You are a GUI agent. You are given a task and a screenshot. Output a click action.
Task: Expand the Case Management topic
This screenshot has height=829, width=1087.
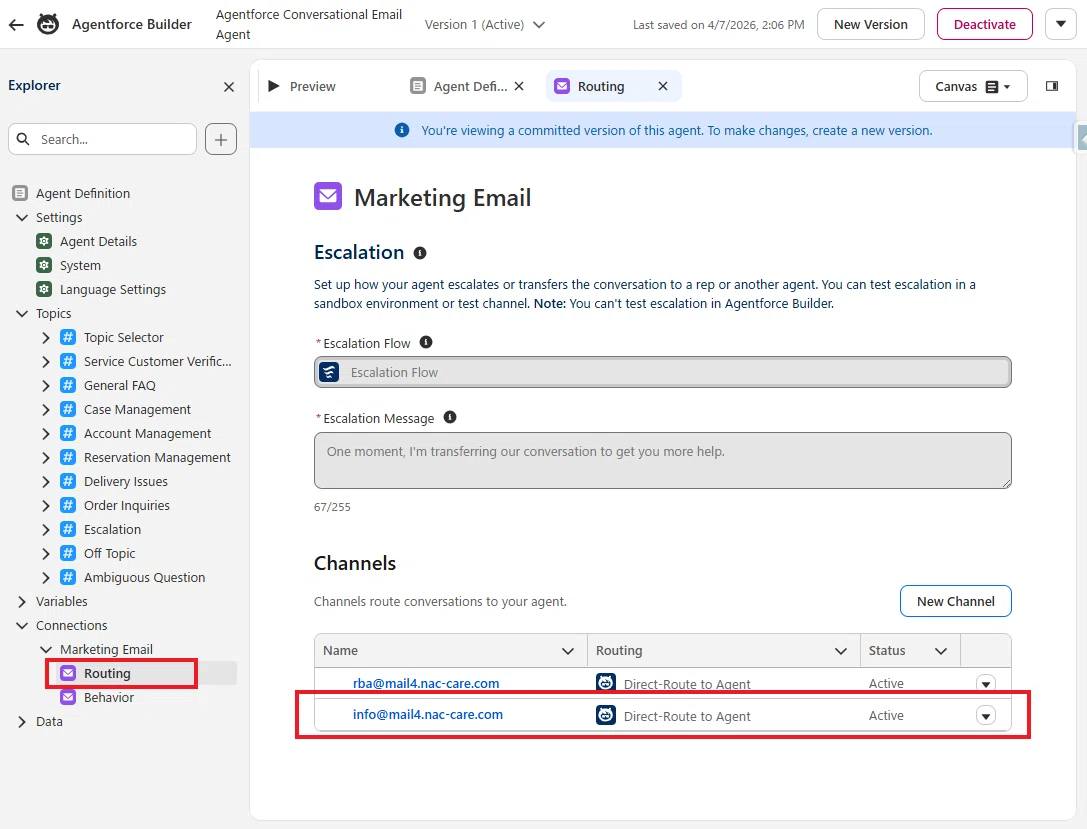pyautogui.click(x=46, y=410)
